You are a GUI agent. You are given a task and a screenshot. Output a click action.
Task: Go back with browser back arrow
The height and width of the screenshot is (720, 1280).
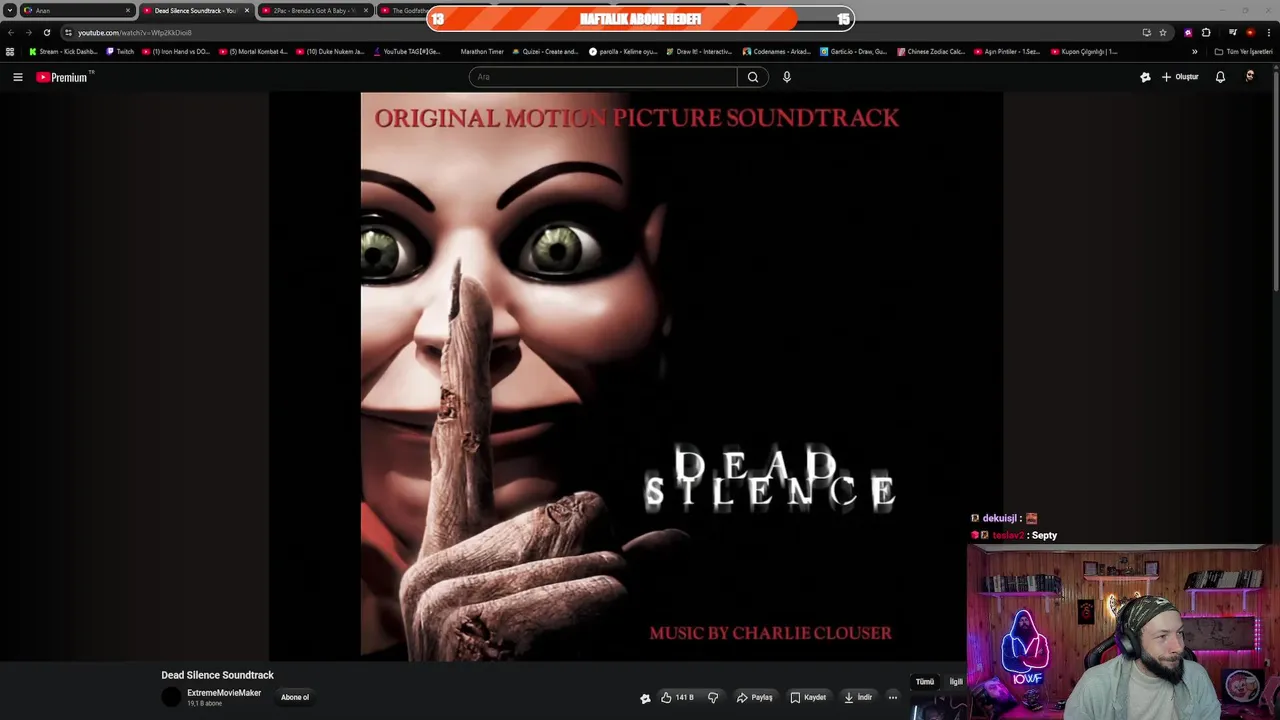point(11,32)
